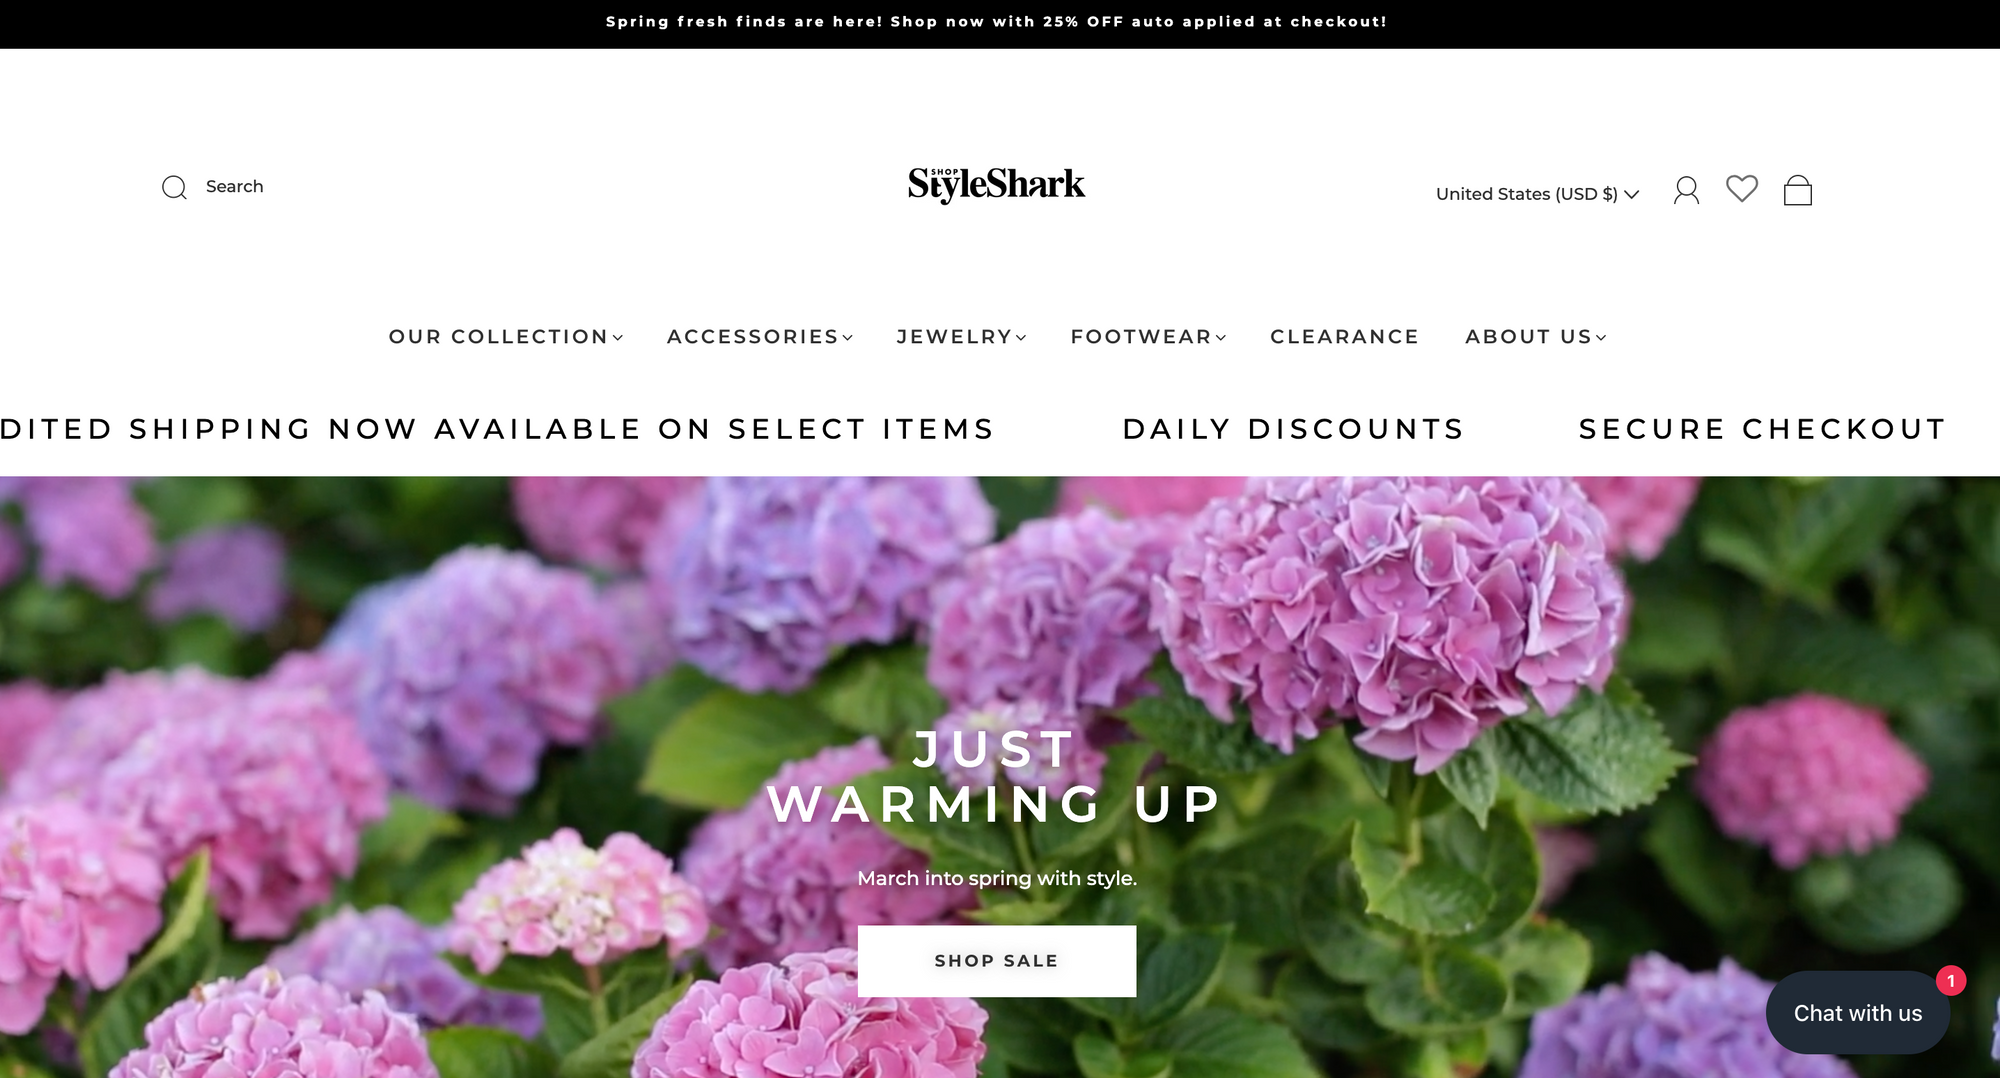Screen dimensions: 2000x1078
Task: Click the Secure Checkout ticker text
Action: pyautogui.click(x=1763, y=429)
